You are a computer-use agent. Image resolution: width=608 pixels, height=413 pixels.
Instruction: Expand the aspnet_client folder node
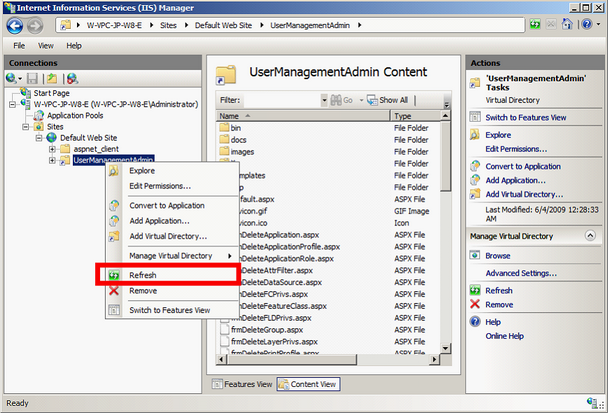tap(52, 149)
